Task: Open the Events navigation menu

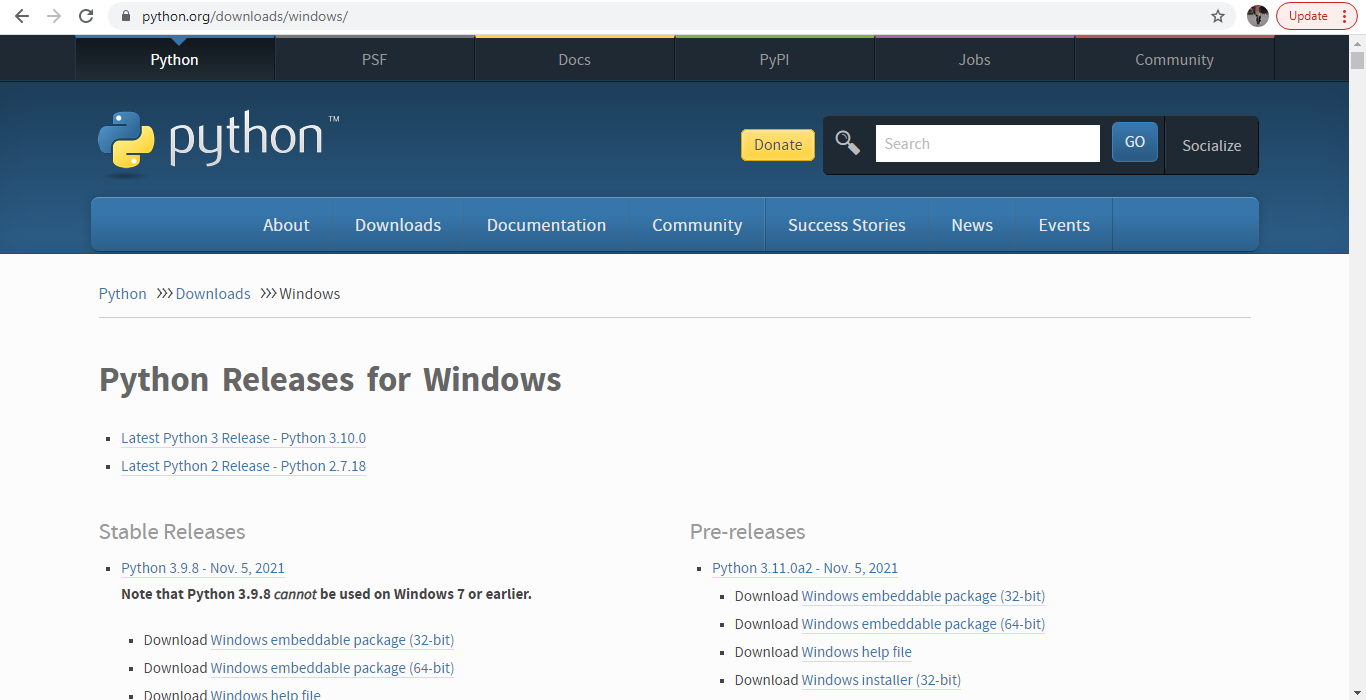Action: (1064, 225)
